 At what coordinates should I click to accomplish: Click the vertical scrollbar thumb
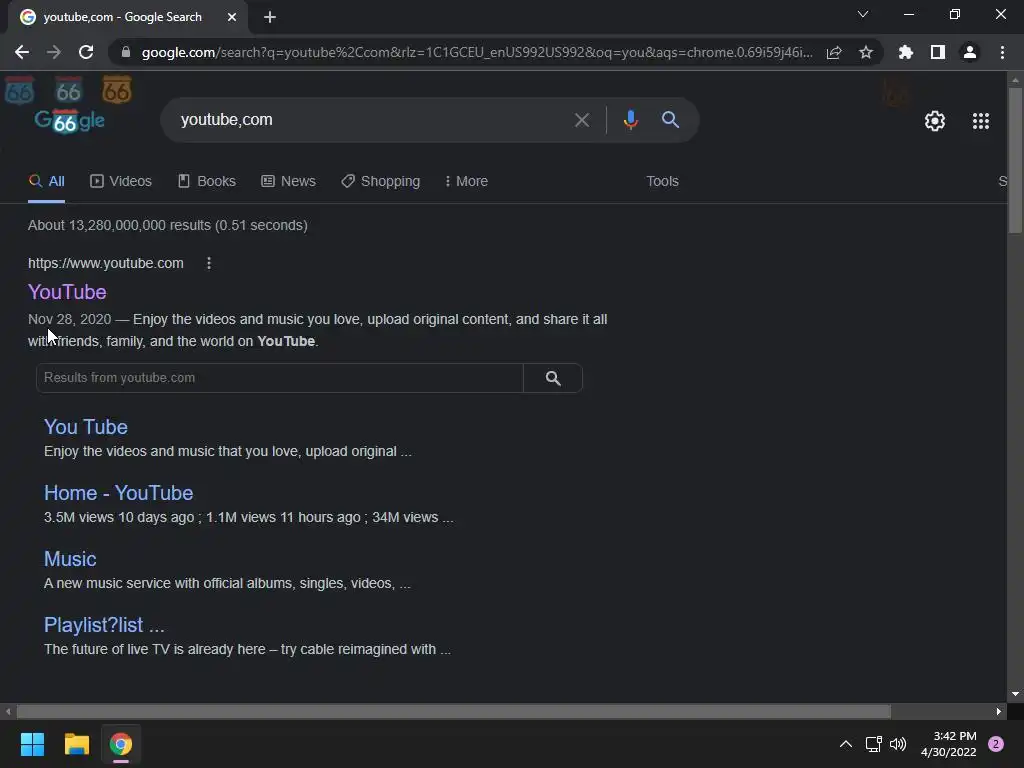pyautogui.click(x=1015, y=160)
